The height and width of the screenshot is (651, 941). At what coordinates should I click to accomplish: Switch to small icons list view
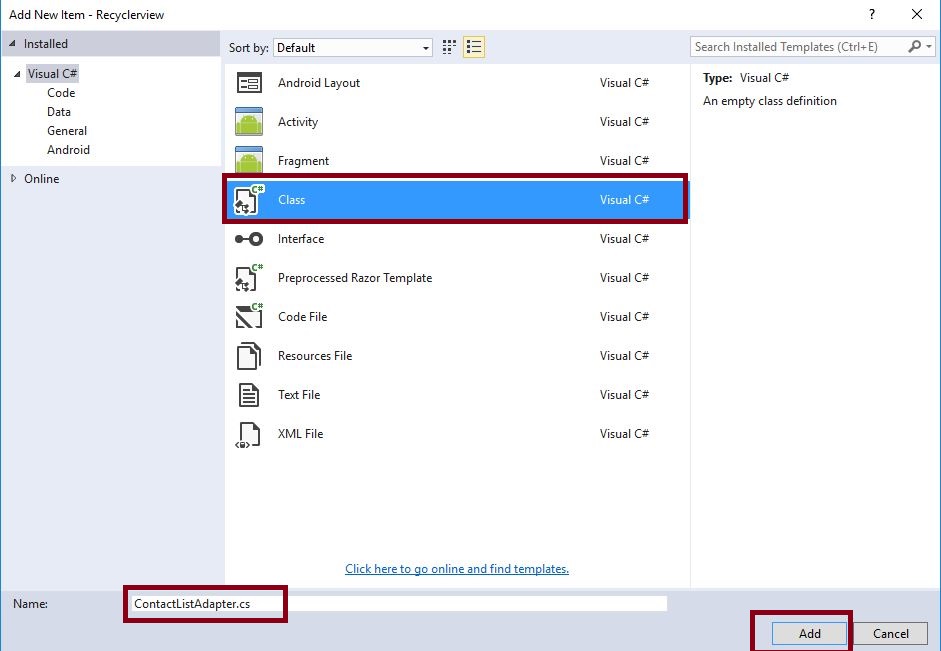(474, 47)
